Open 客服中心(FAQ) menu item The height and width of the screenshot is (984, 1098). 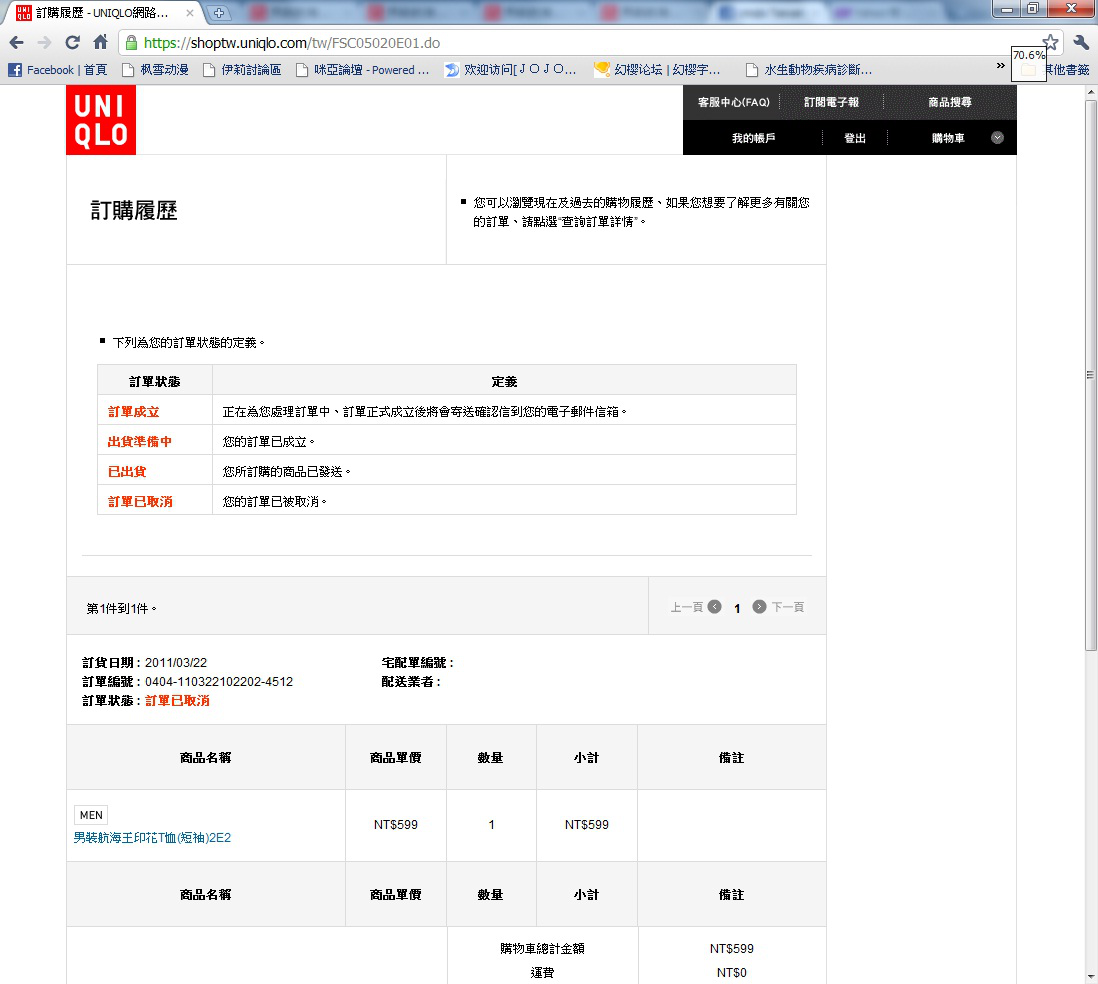point(733,102)
